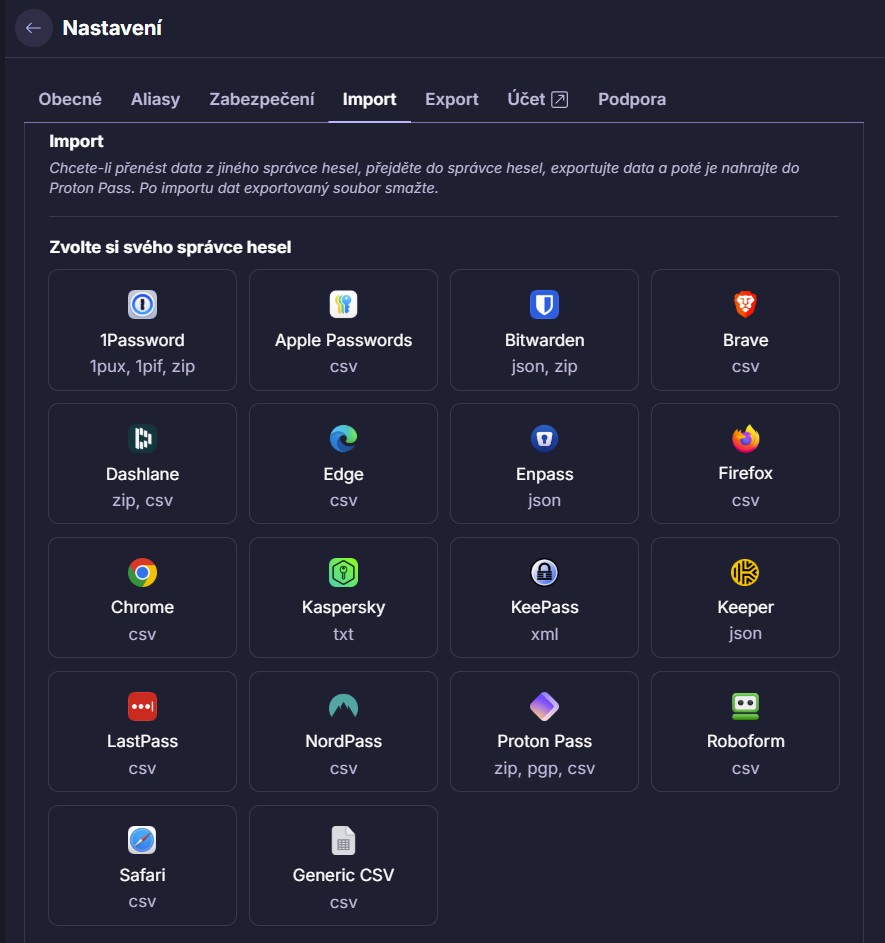
Task: Select the Generic CSV import option
Action: pos(343,865)
